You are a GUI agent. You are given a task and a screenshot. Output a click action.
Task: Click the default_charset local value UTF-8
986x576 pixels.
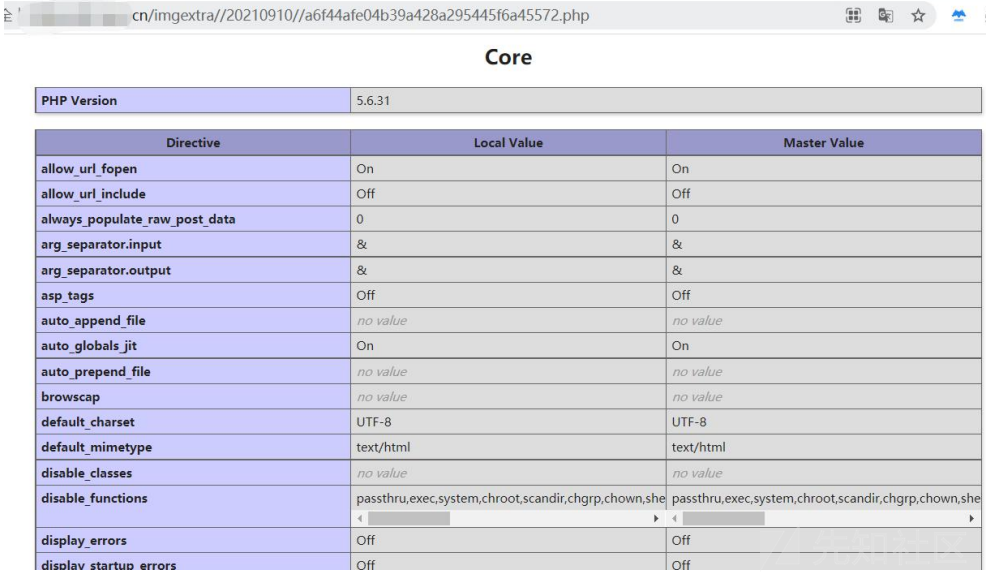[x=373, y=422]
